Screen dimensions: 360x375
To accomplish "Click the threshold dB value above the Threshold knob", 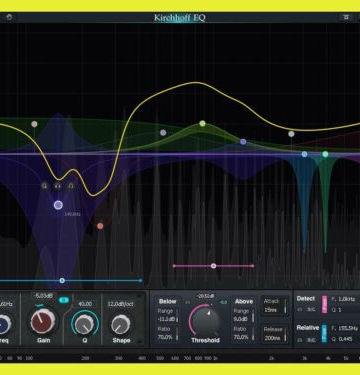I will click(205, 296).
